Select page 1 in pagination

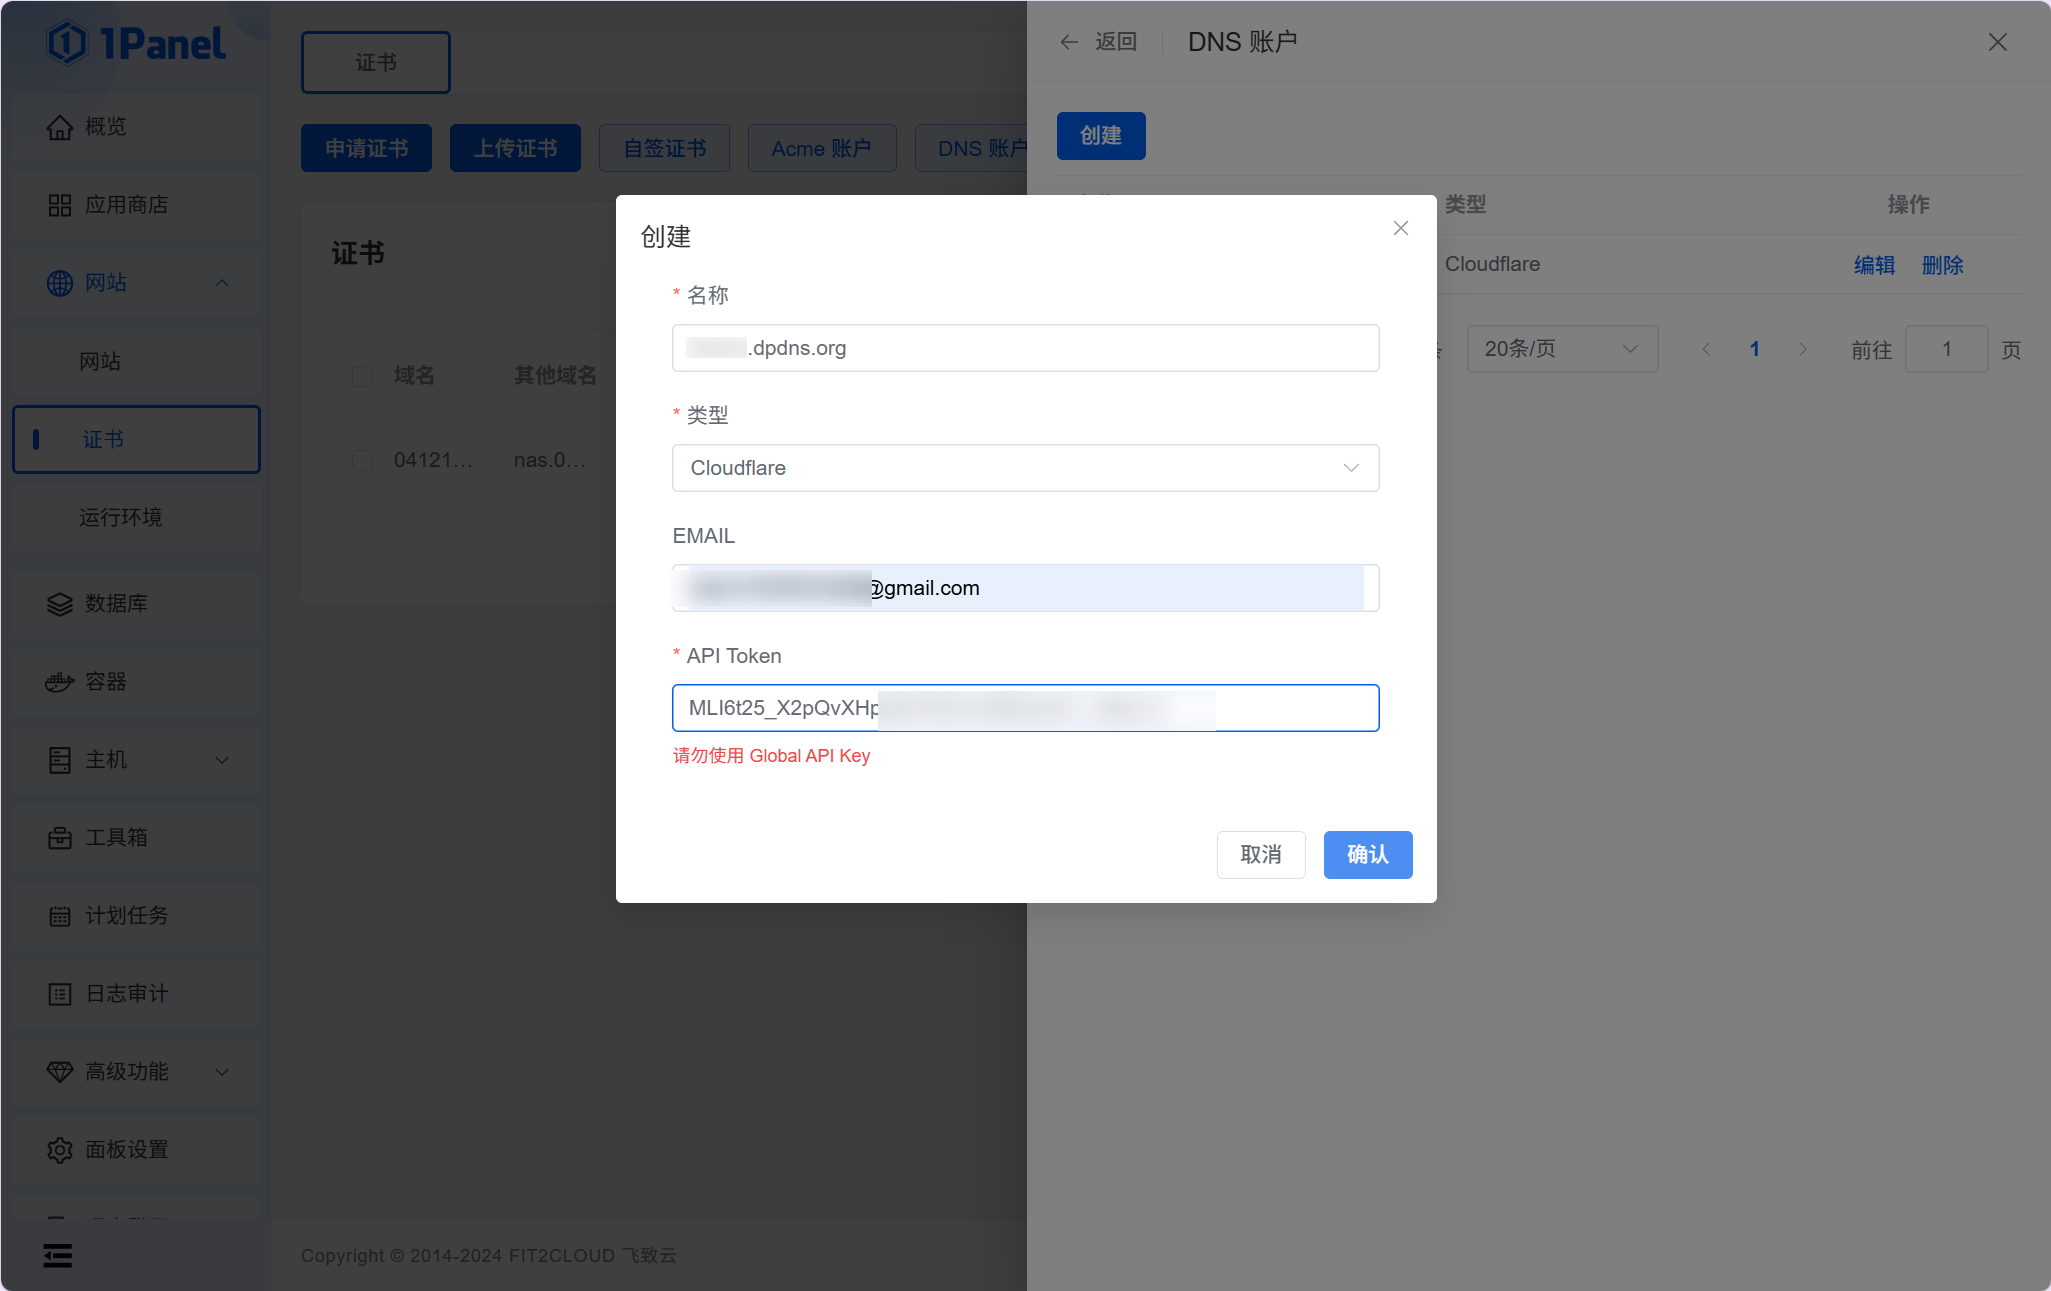click(1754, 349)
